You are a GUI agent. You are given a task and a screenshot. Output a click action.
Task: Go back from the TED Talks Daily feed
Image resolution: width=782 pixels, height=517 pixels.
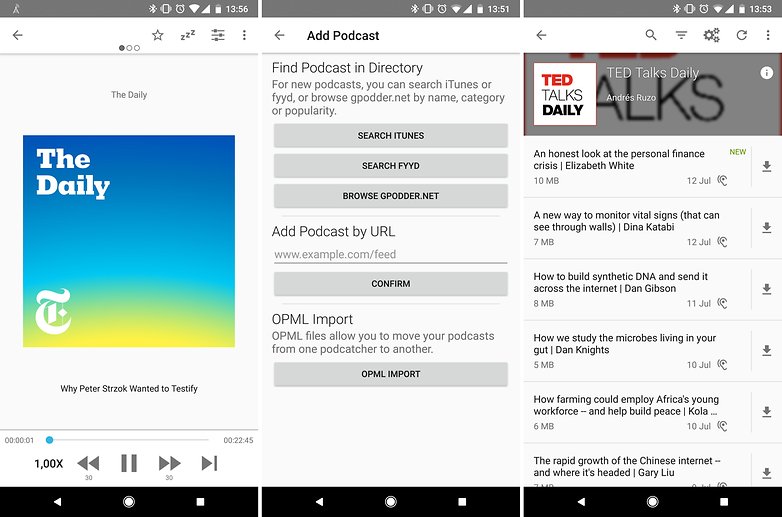coord(541,35)
